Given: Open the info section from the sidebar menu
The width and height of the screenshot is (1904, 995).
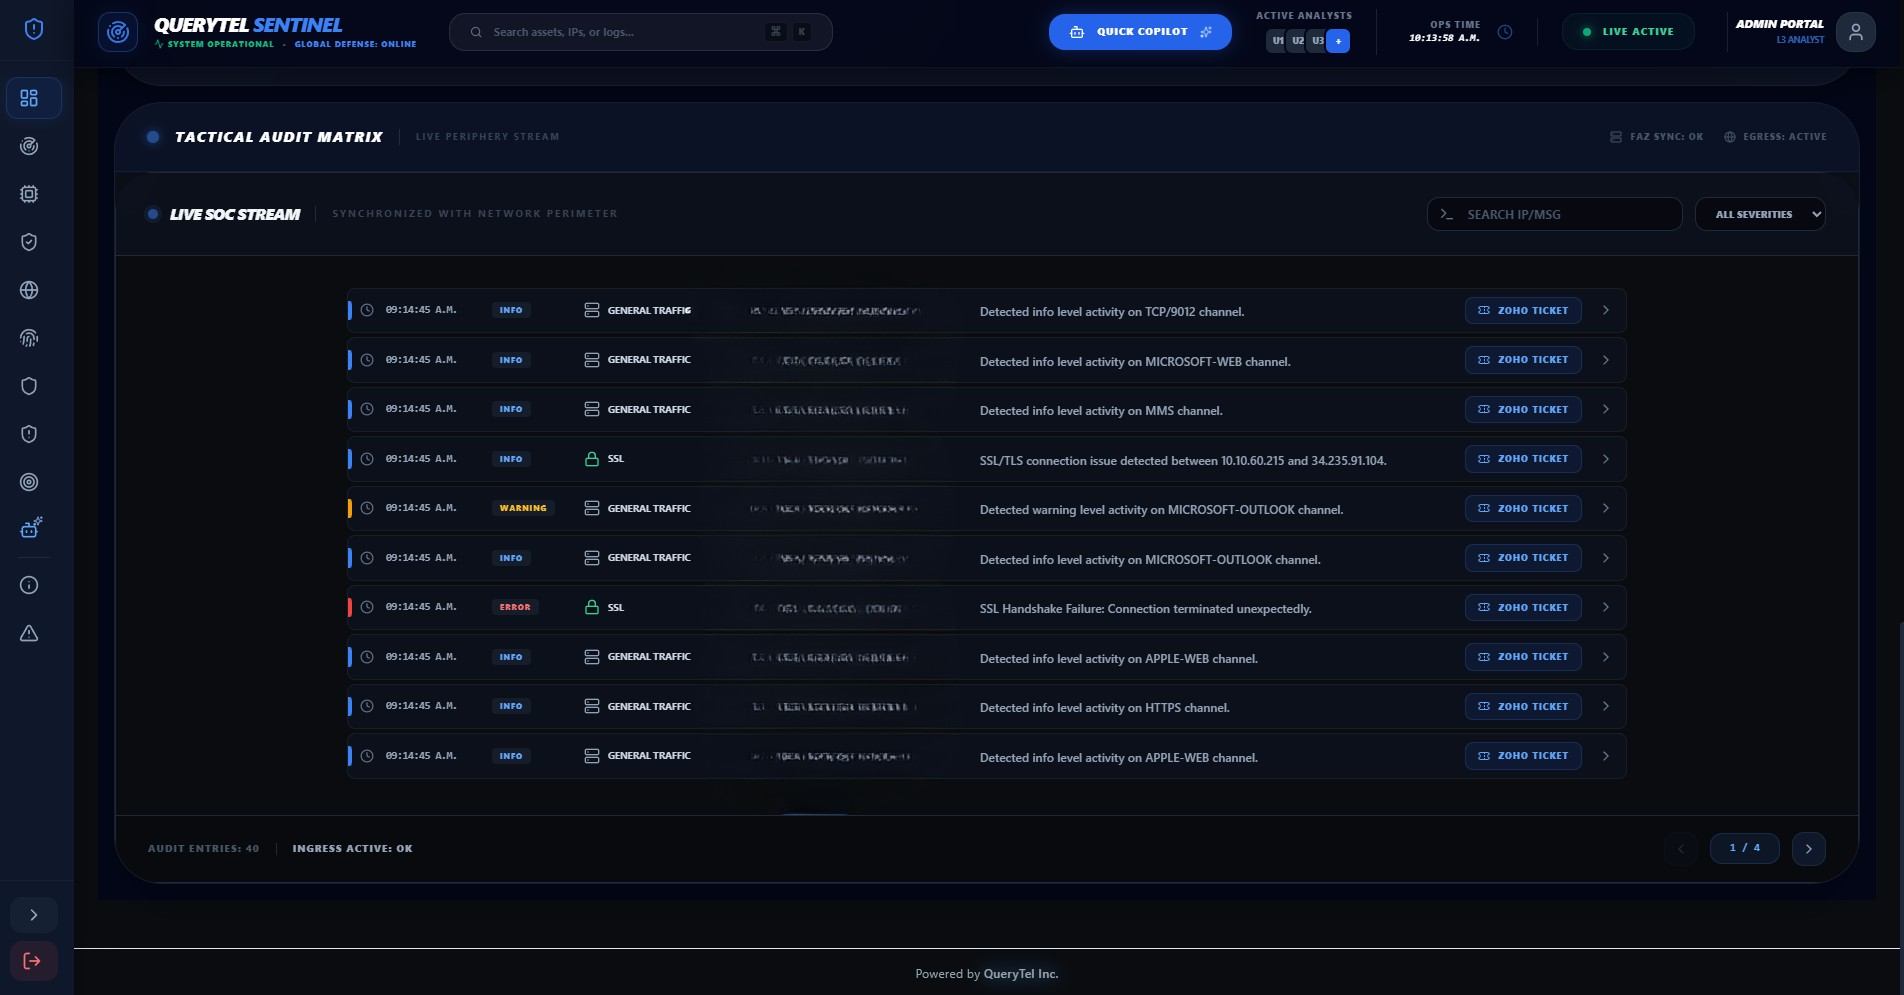Looking at the screenshot, I should tap(29, 585).
